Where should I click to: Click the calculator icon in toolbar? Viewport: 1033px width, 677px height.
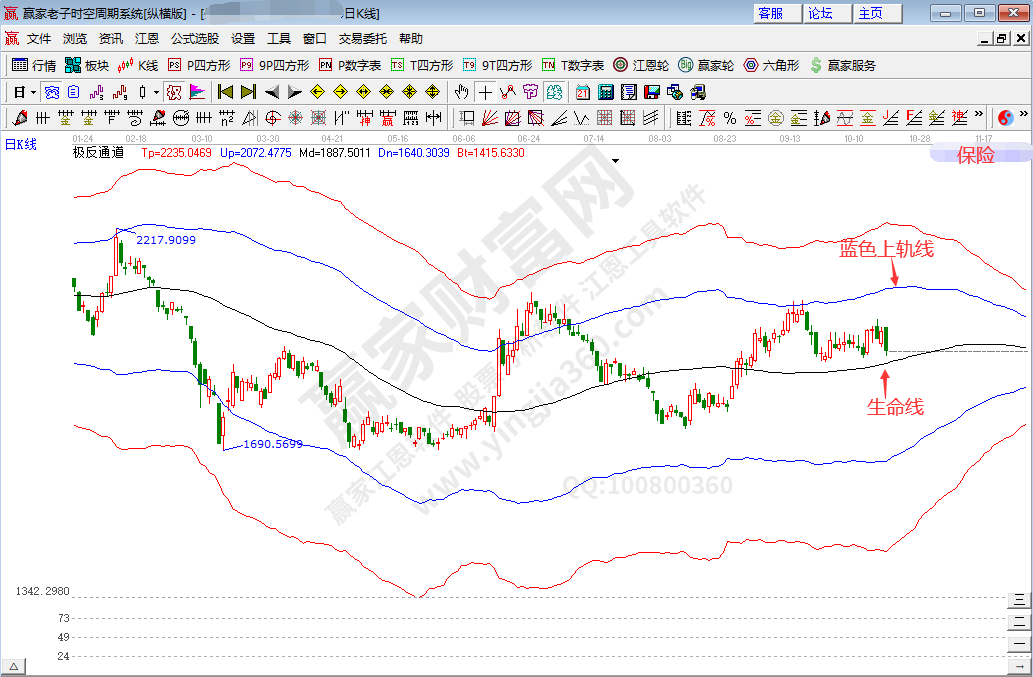[x=605, y=92]
